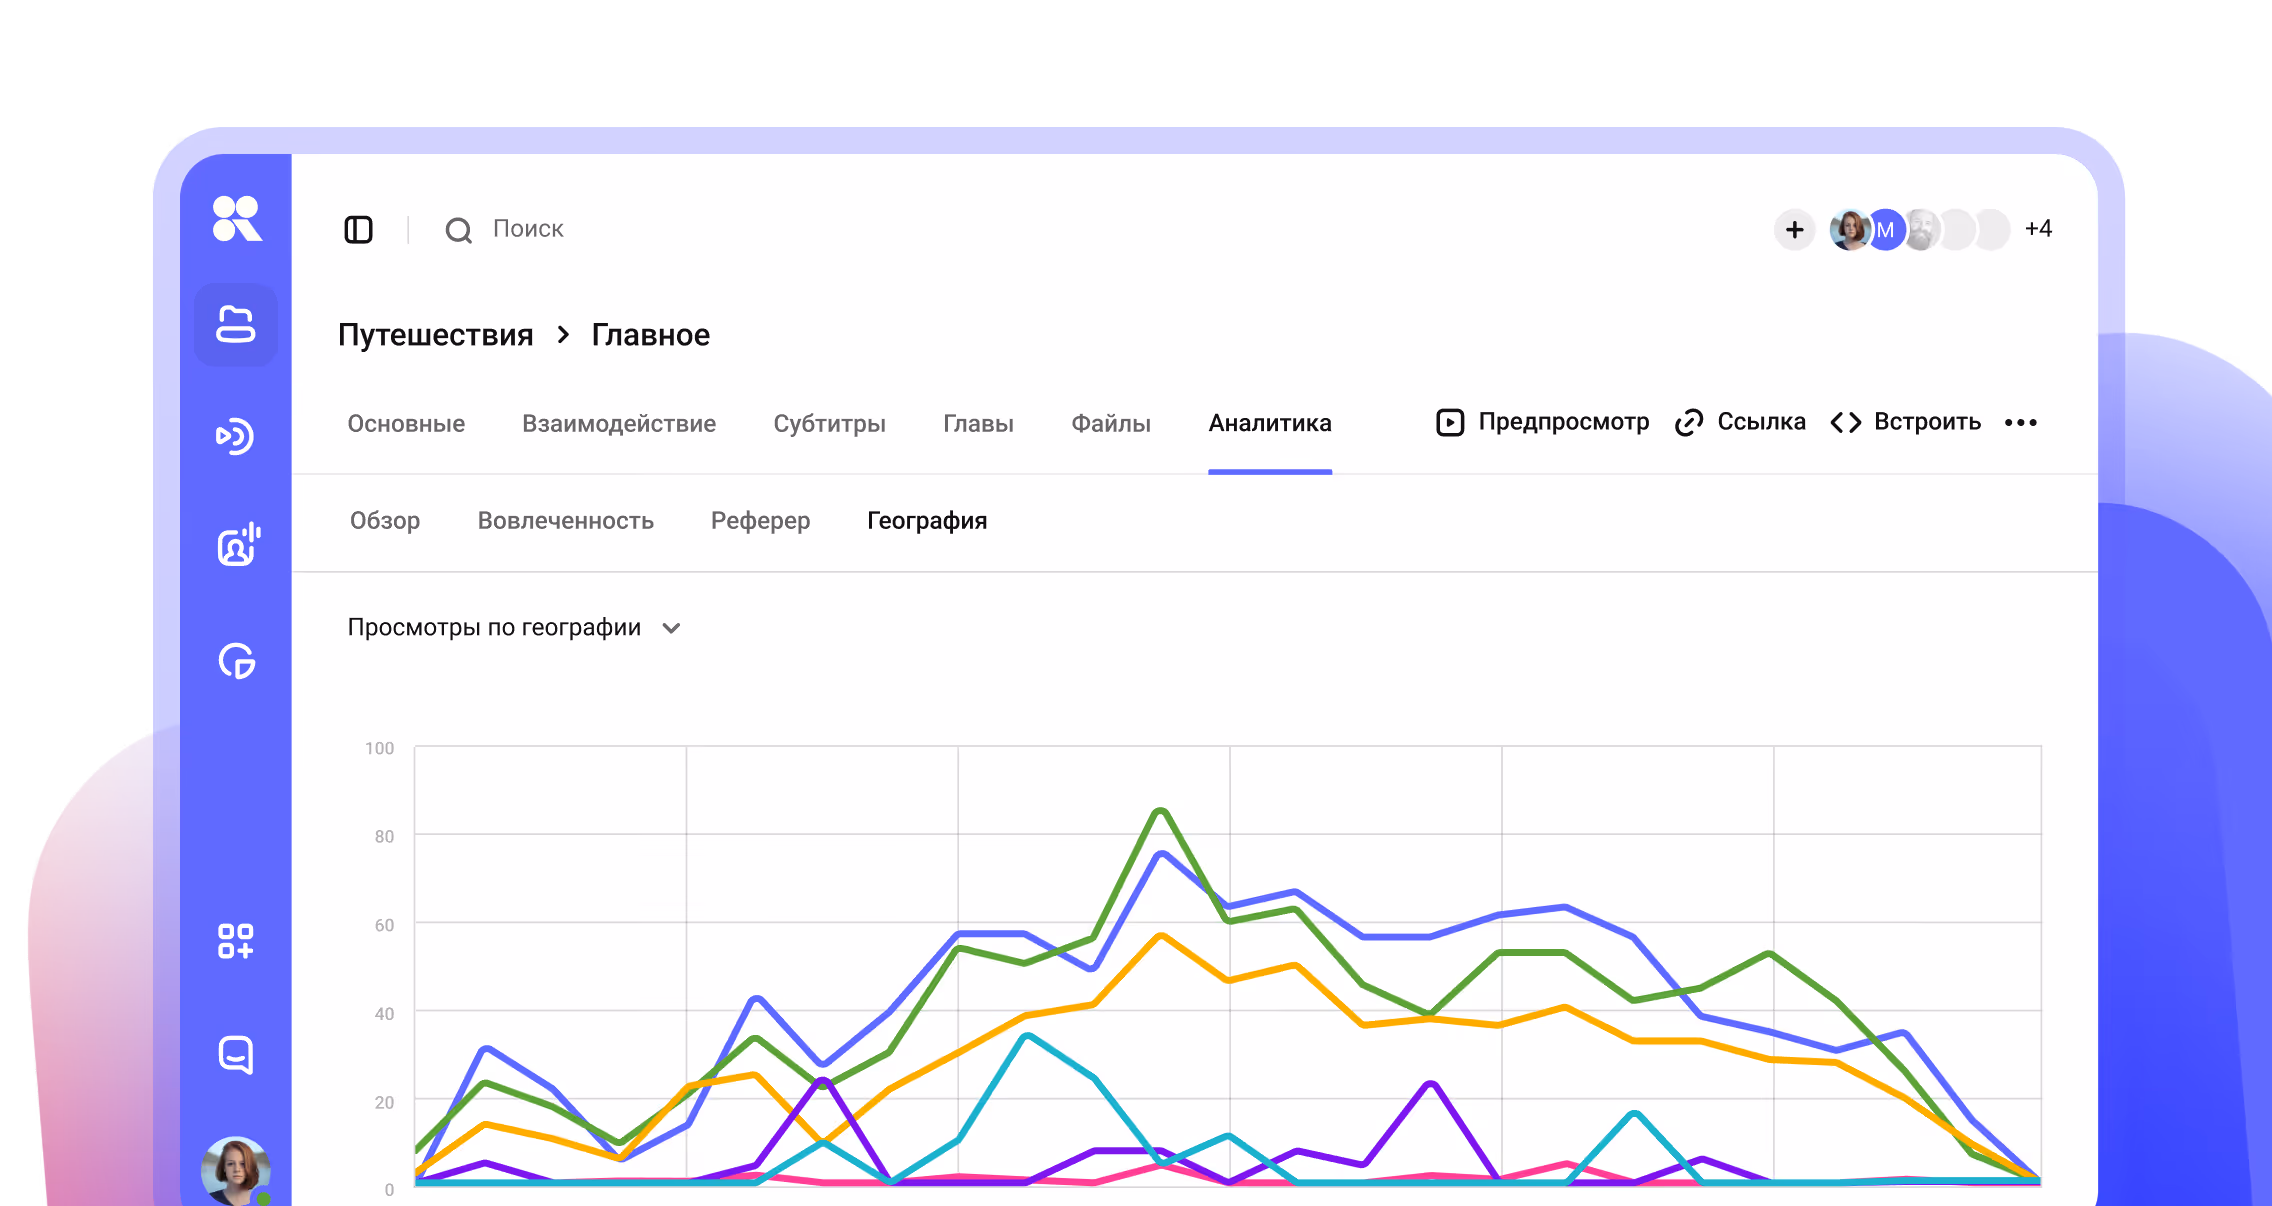Open the AI avatar sidebar icon

coord(238,545)
